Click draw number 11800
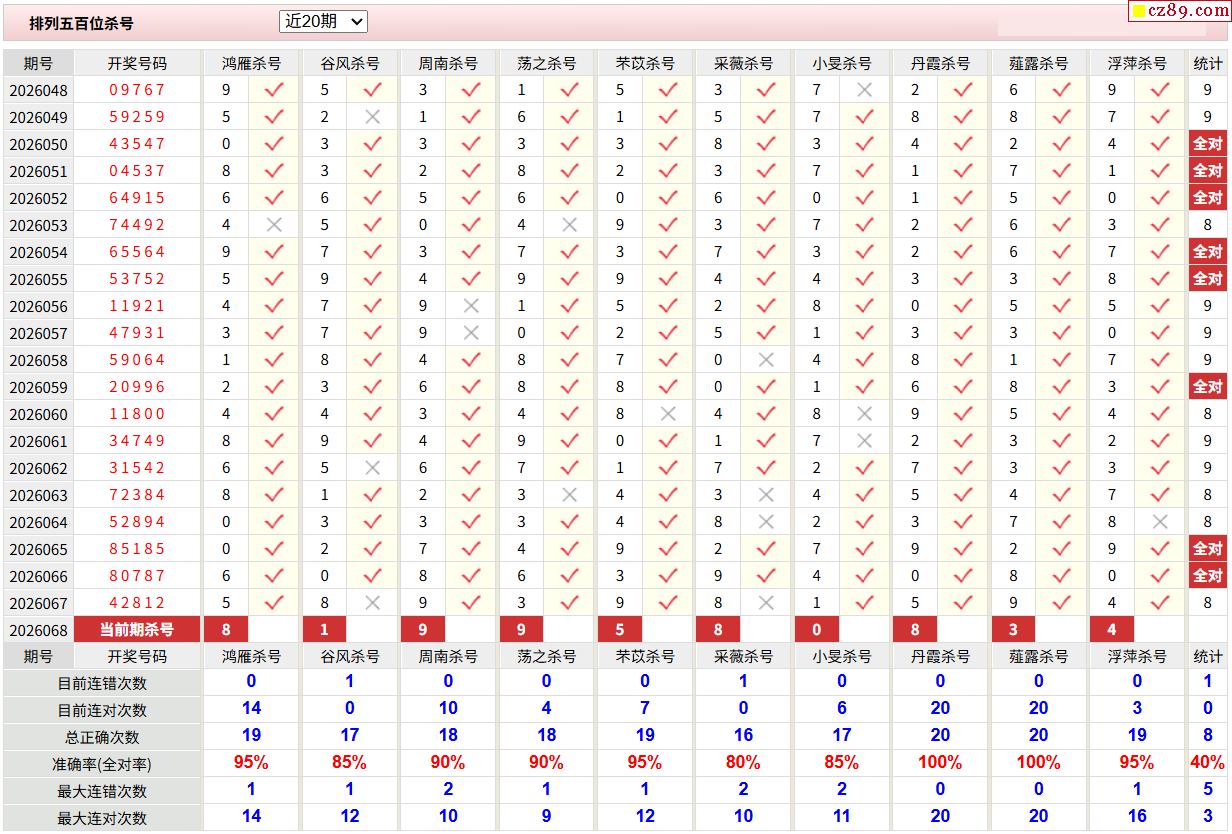The image size is (1232, 834). 137,413
